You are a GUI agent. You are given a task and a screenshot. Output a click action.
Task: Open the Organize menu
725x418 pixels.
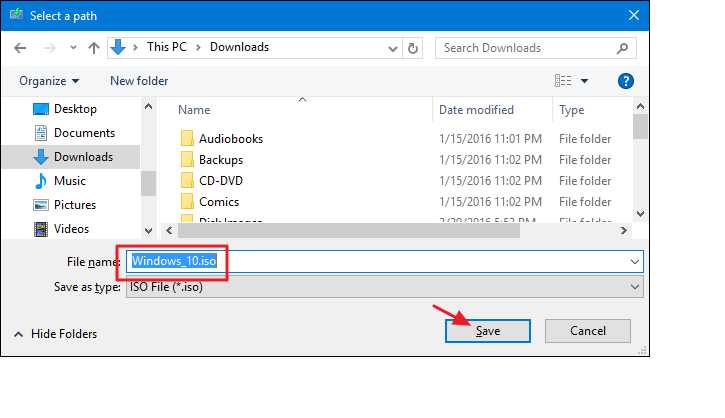[48, 81]
